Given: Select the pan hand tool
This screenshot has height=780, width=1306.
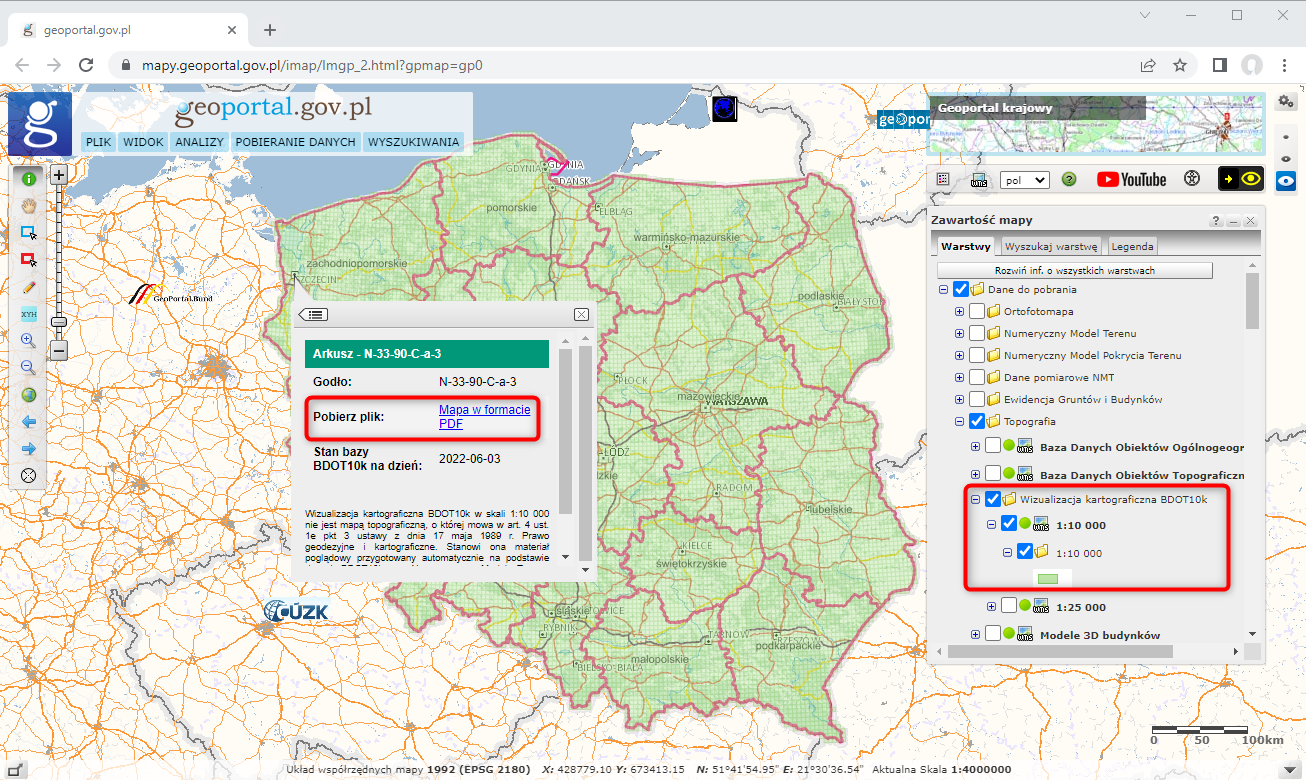Looking at the screenshot, I should pyautogui.click(x=29, y=205).
